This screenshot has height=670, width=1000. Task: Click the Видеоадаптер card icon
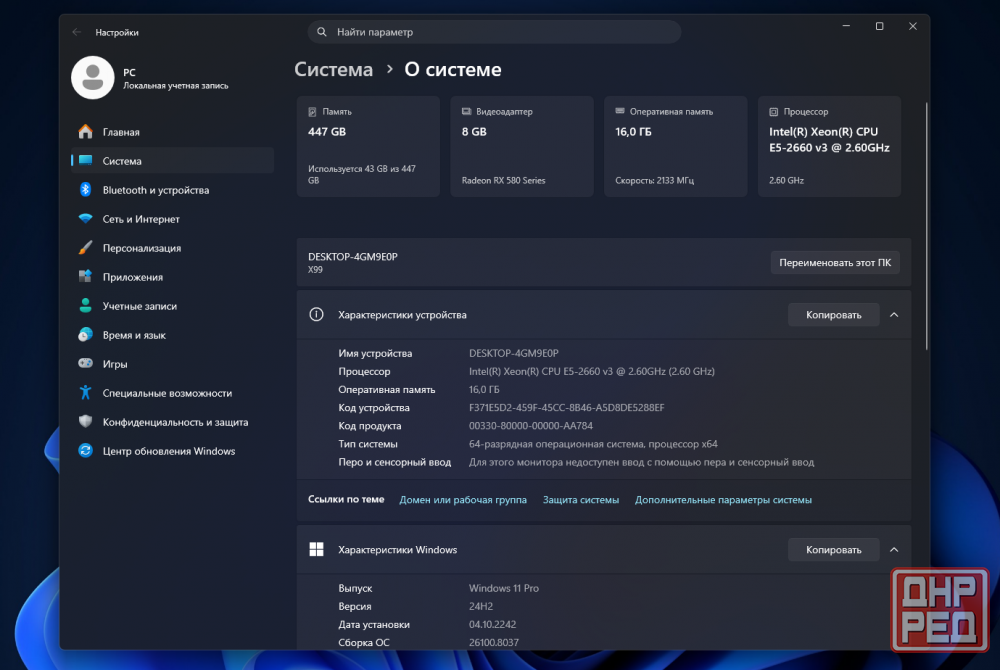click(x=466, y=112)
